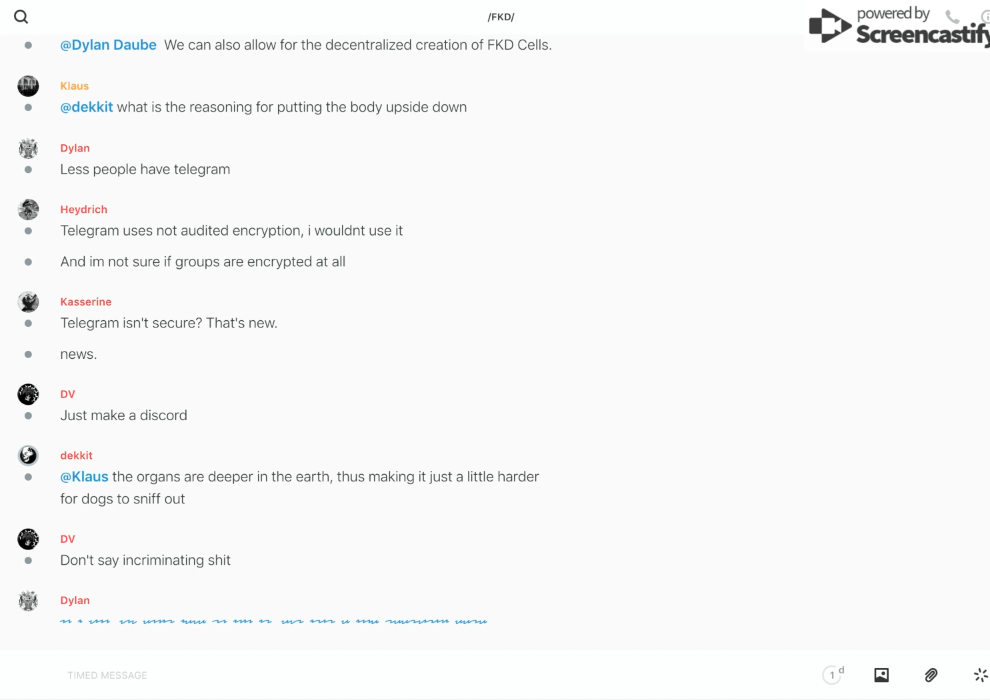Start a voice call with phone icon
Screen dimensions: 990x700
[952, 17]
